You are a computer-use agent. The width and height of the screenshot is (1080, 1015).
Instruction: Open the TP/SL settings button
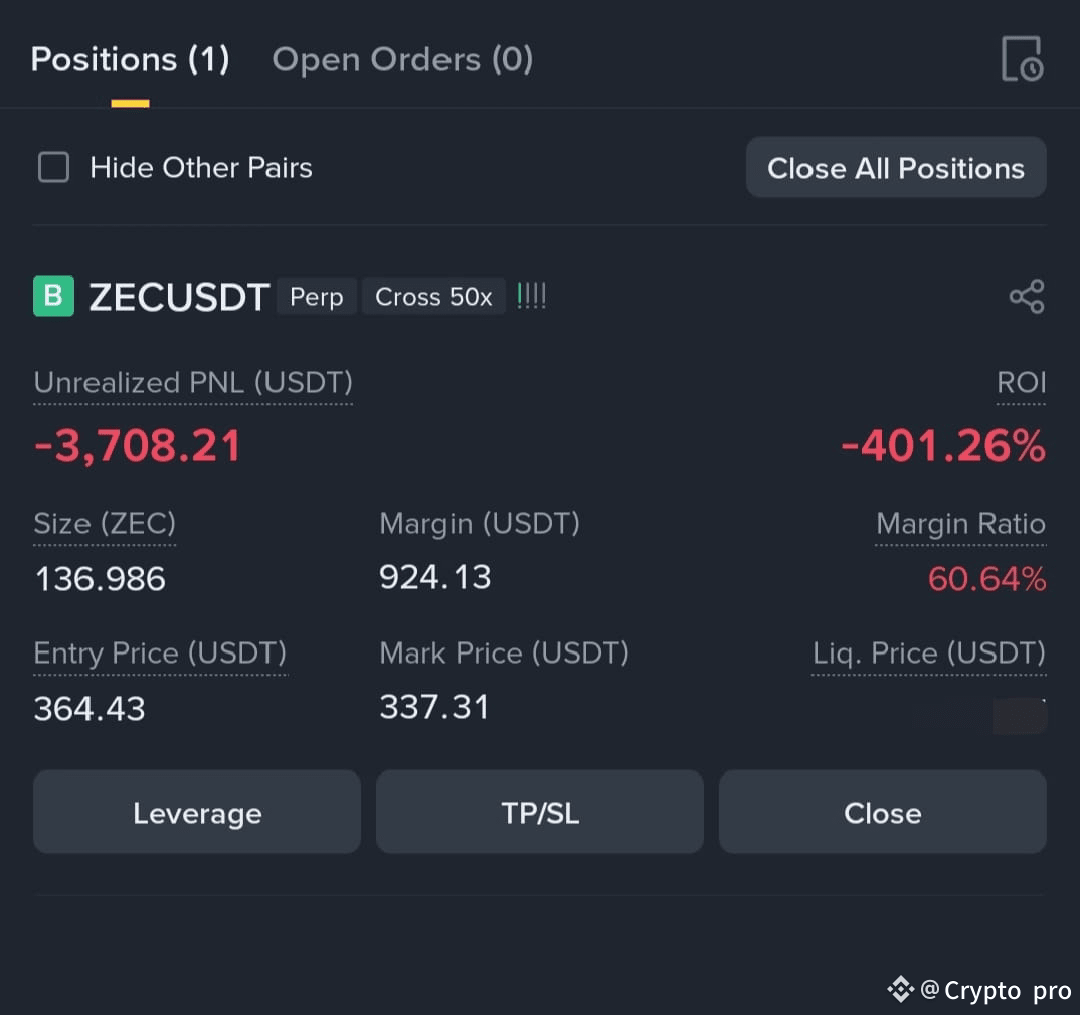539,812
